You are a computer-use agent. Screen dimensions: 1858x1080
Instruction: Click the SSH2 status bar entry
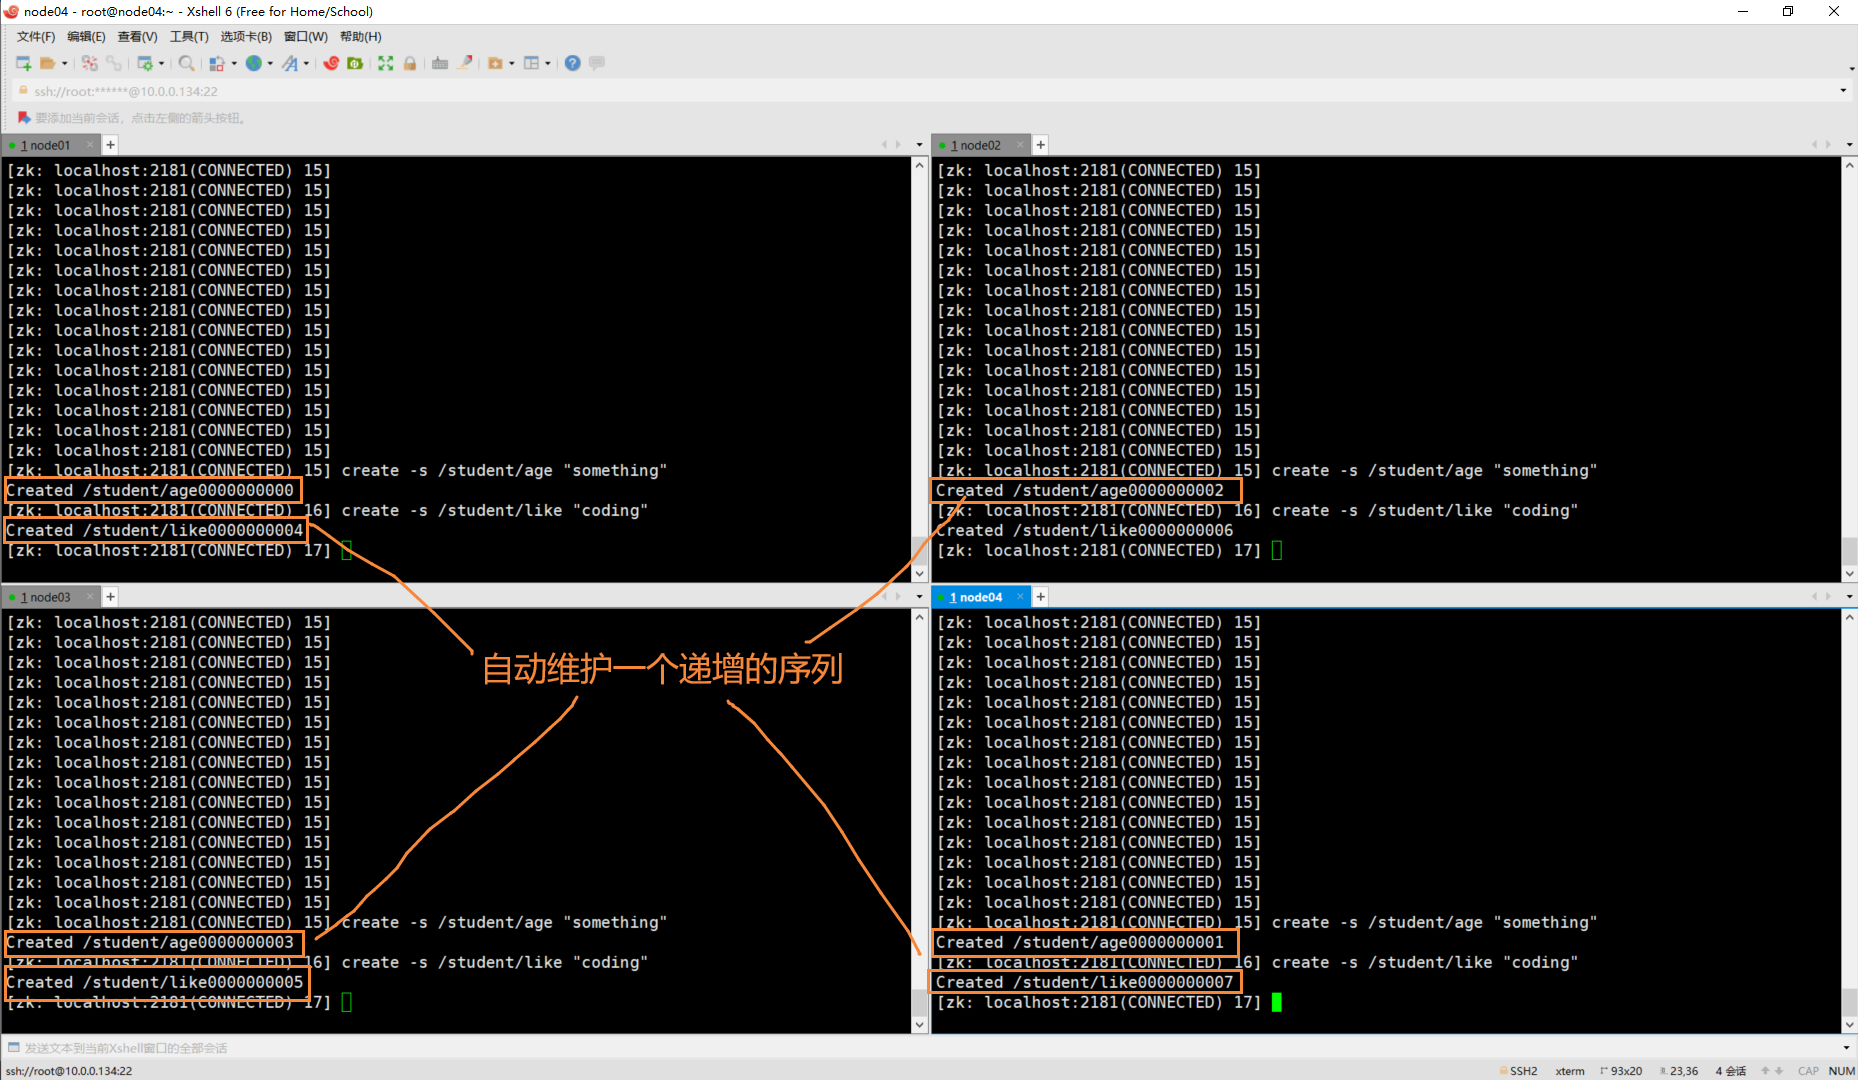[1518, 1071]
